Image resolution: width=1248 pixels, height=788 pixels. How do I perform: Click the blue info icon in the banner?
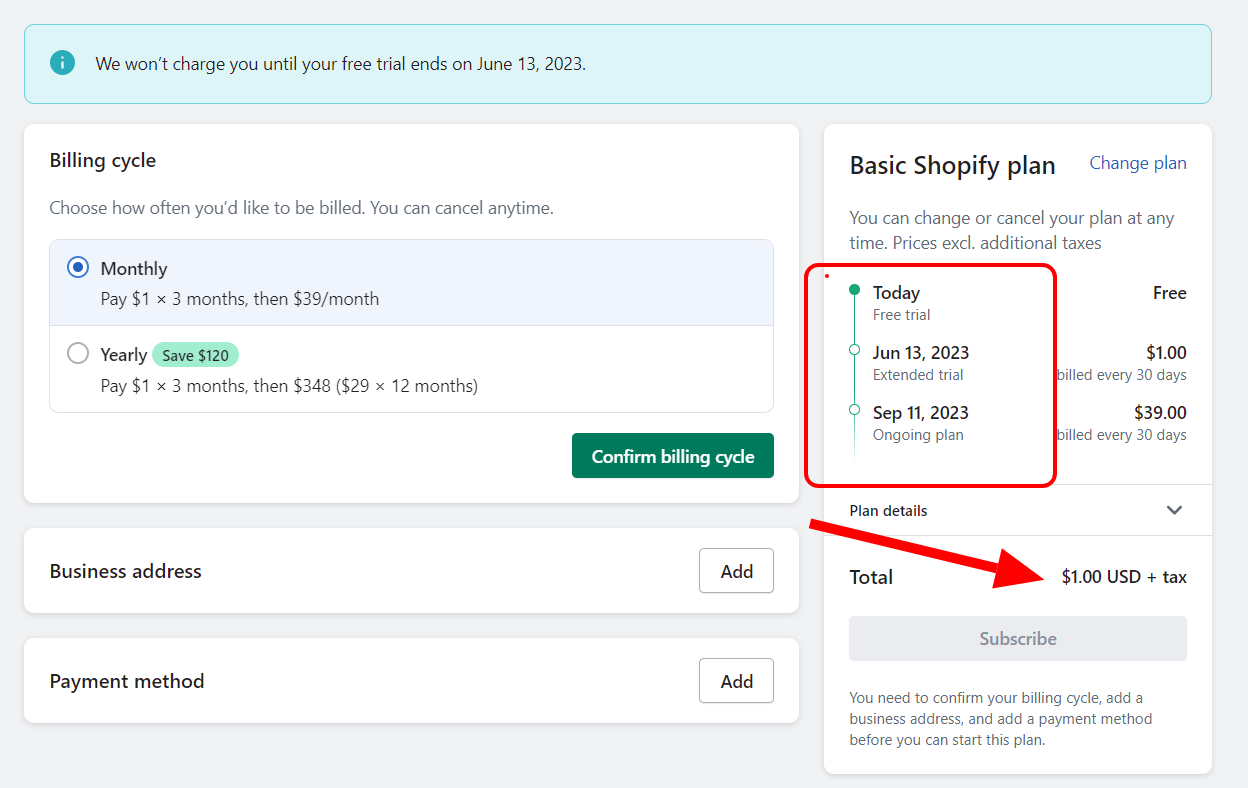(62, 62)
